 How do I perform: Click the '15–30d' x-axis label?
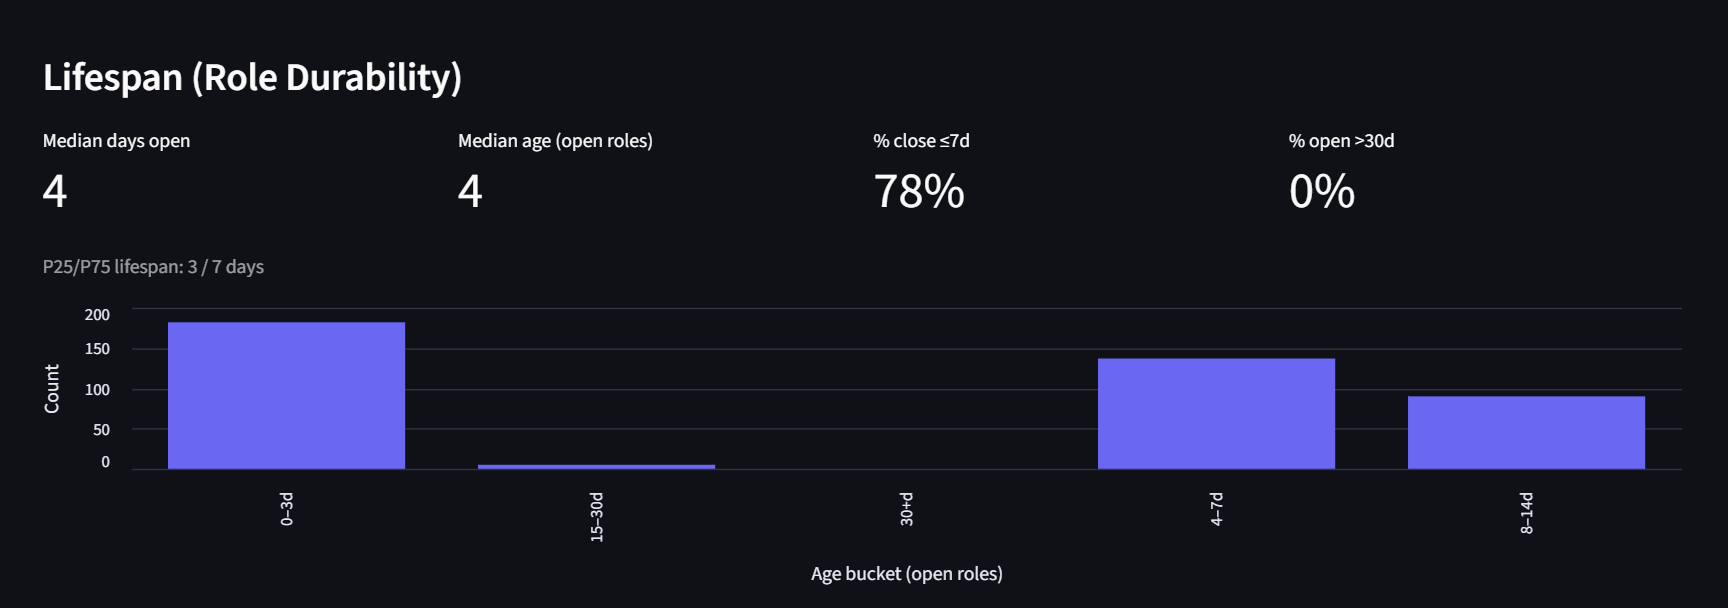tap(597, 517)
